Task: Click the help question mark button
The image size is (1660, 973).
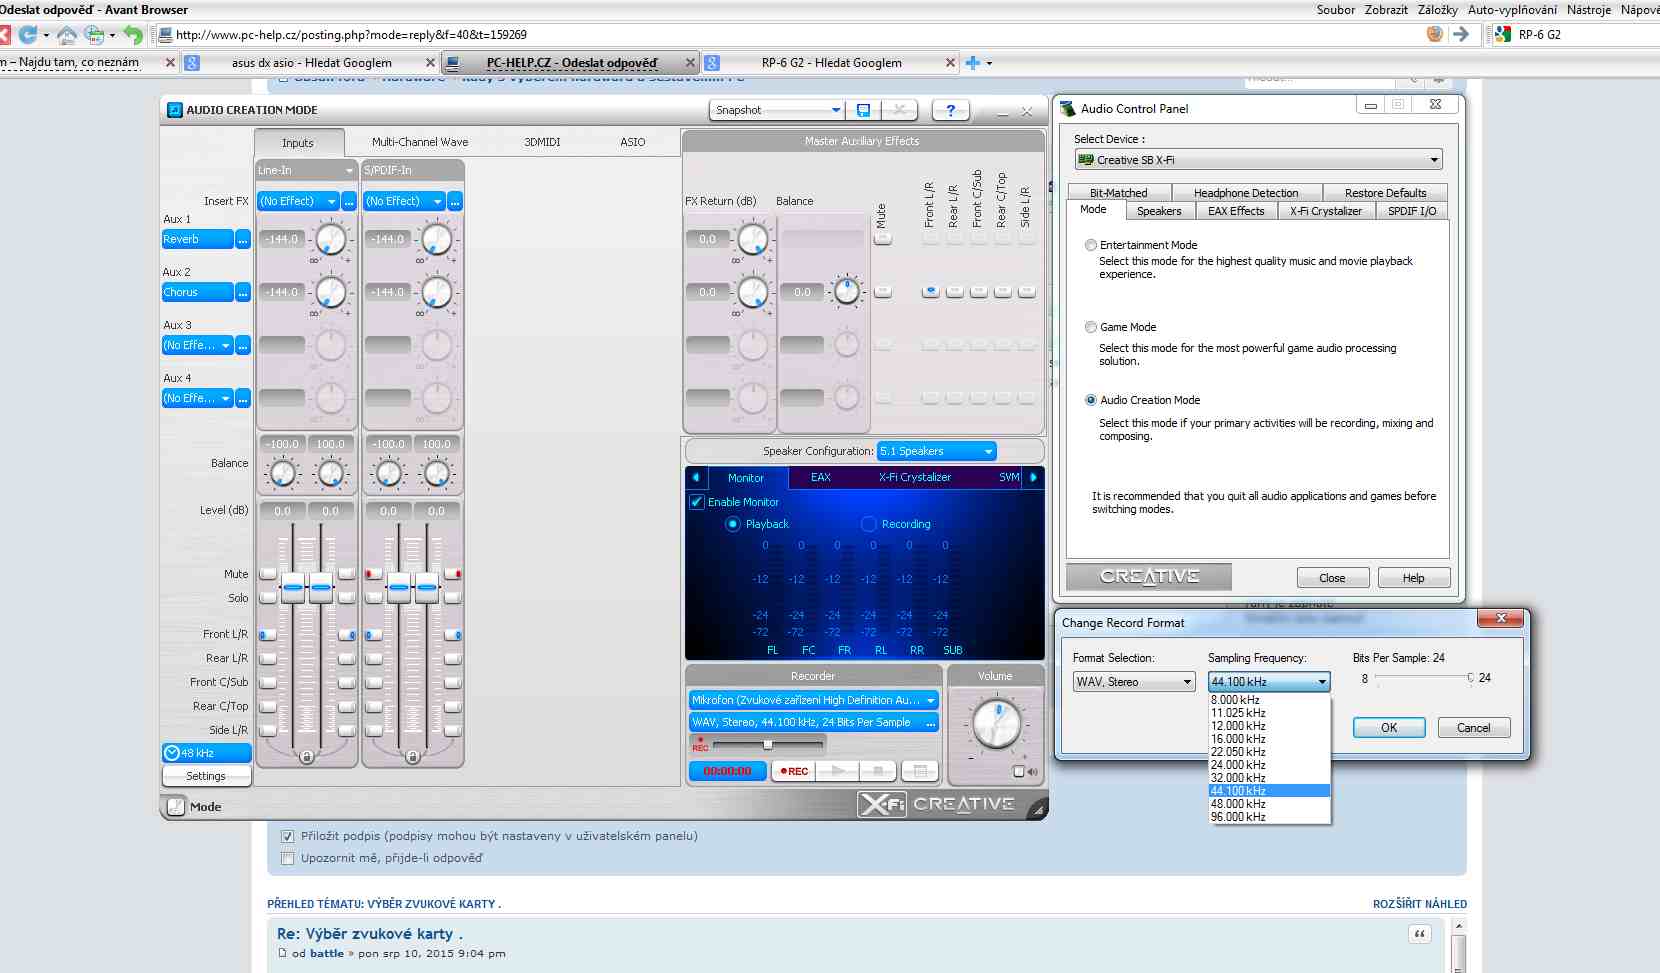Action: pos(950,110)
